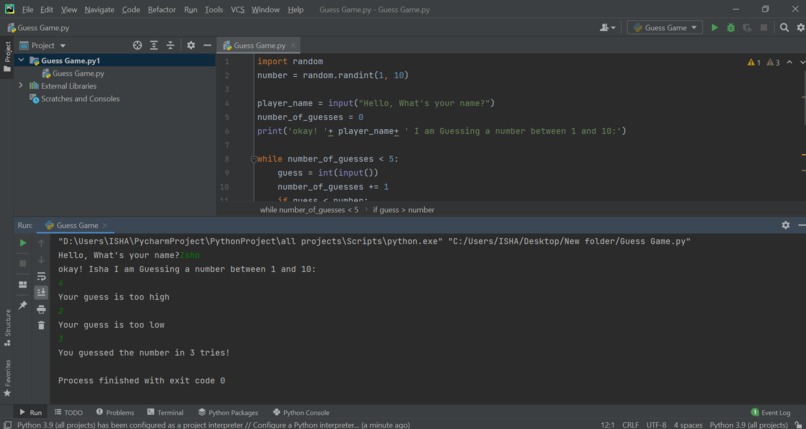Open the Guess Game run configuration dropdown
This screenshot has height=429, width=806.
pos(665,28)
